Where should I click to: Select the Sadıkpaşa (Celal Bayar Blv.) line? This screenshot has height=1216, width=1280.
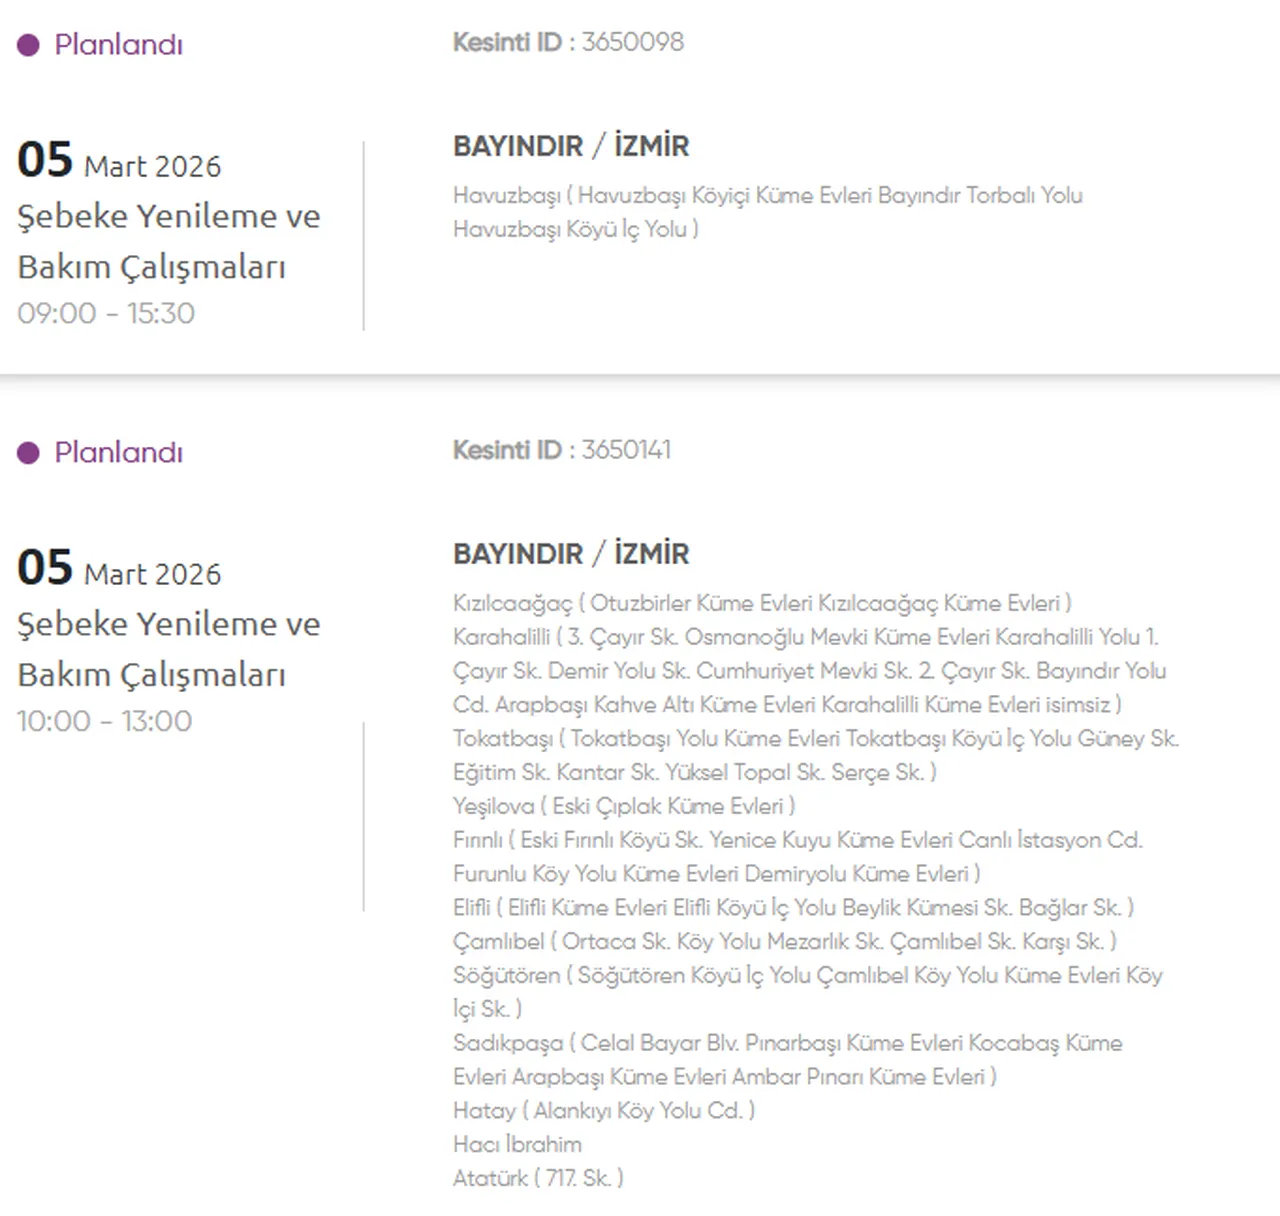[x=787, y=1043]
